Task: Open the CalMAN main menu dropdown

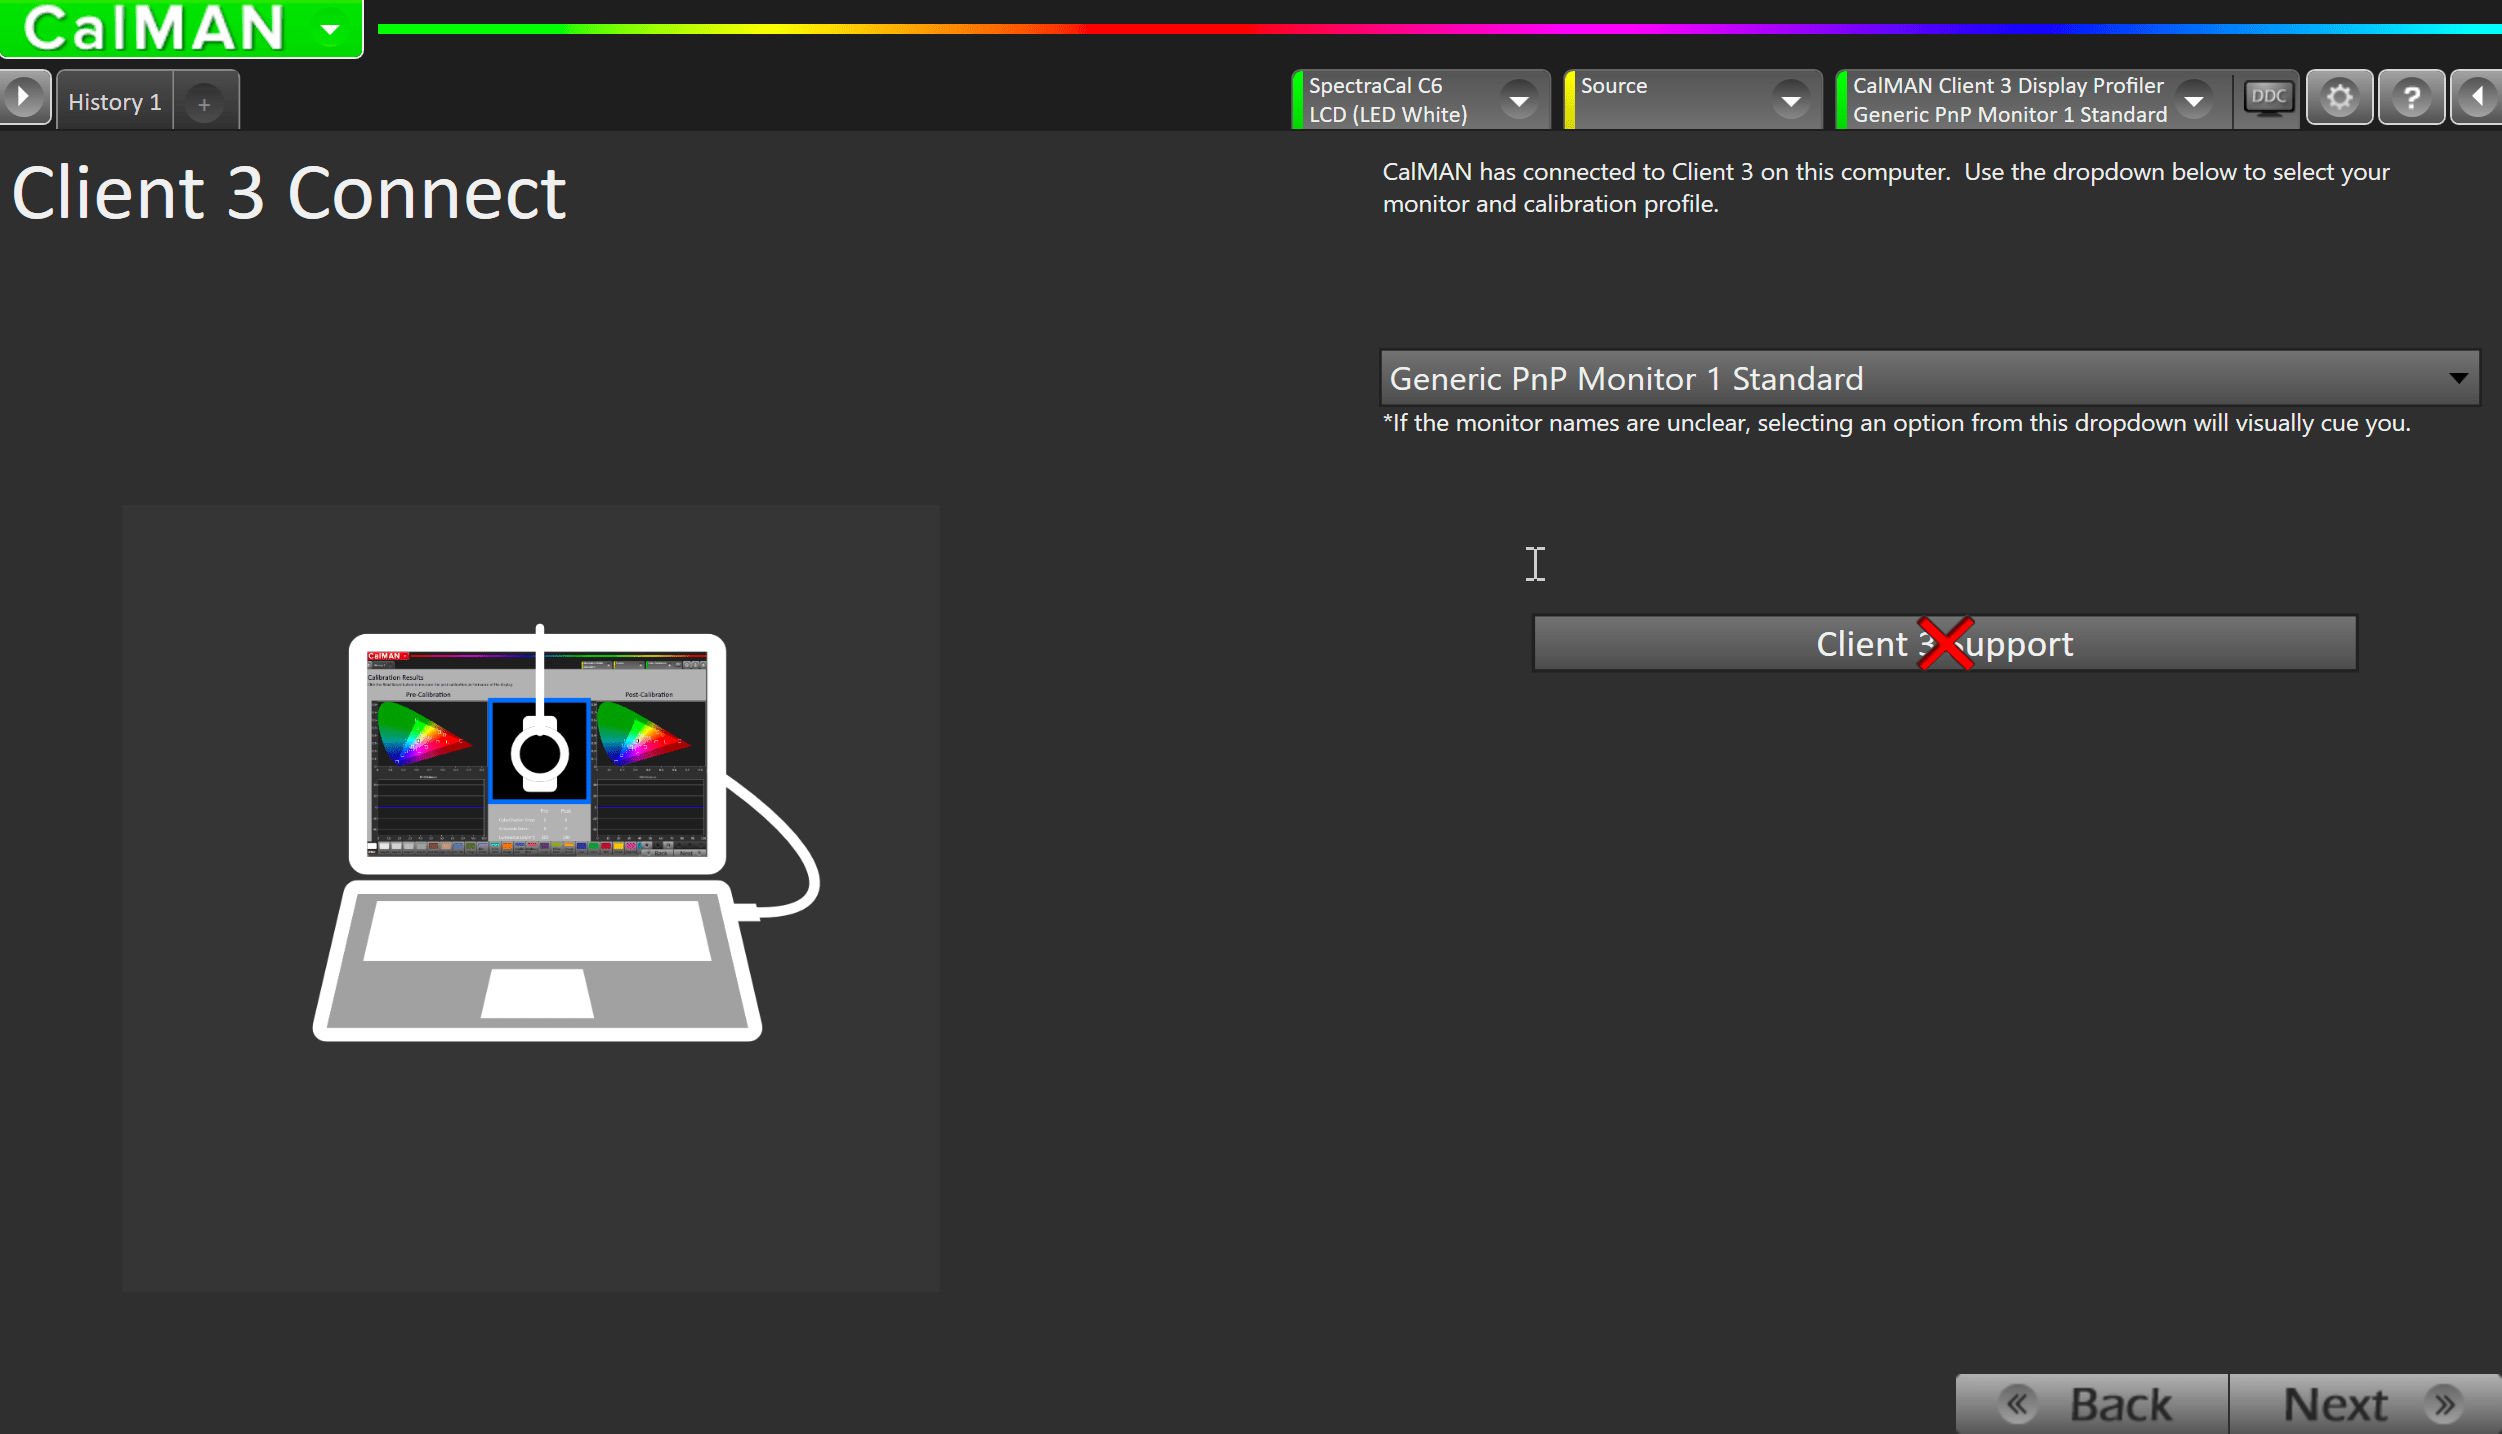Action: 330,29
